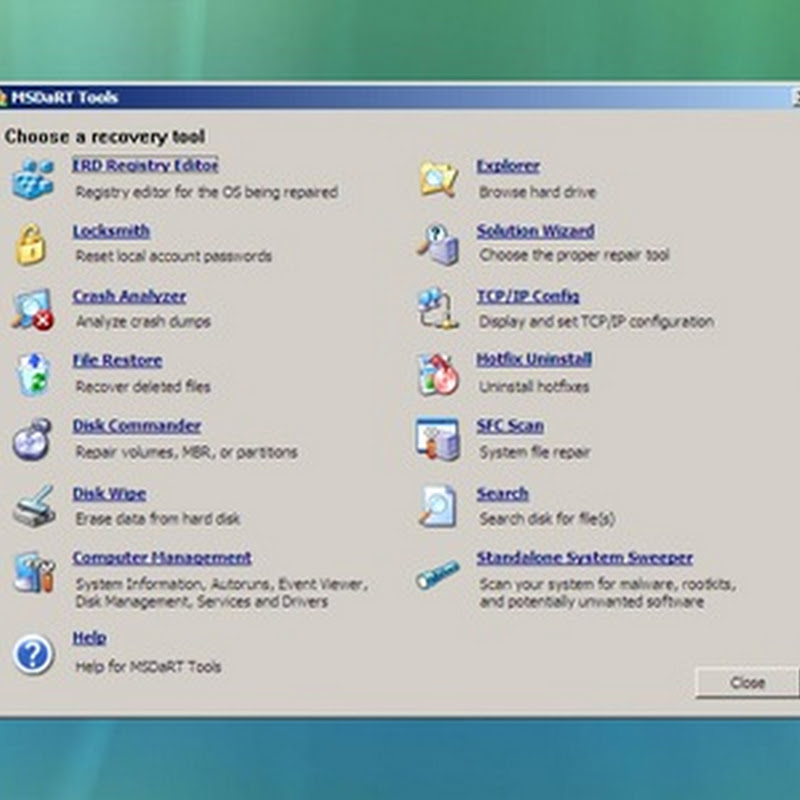Click the text 'Scan your system for malware, rootkits,'

607,584
